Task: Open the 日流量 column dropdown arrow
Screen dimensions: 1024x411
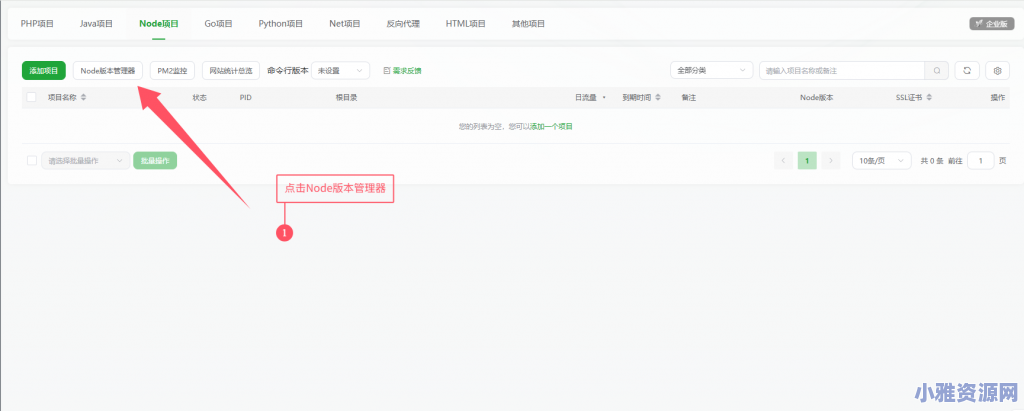Action: coord(604,97)
